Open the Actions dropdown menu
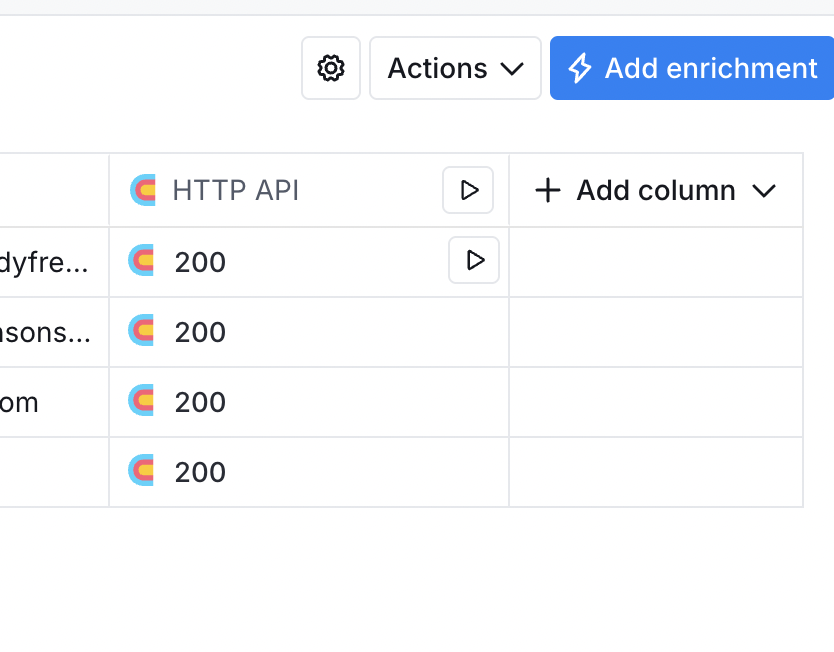Viewport: 834px width, 652px height. pos(455,68)
